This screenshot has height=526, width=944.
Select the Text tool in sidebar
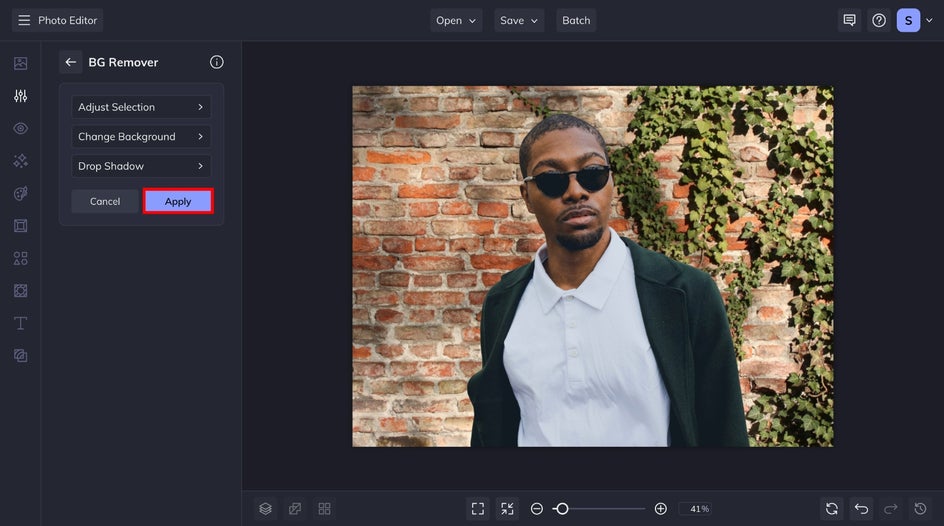(x=20, y=323)
